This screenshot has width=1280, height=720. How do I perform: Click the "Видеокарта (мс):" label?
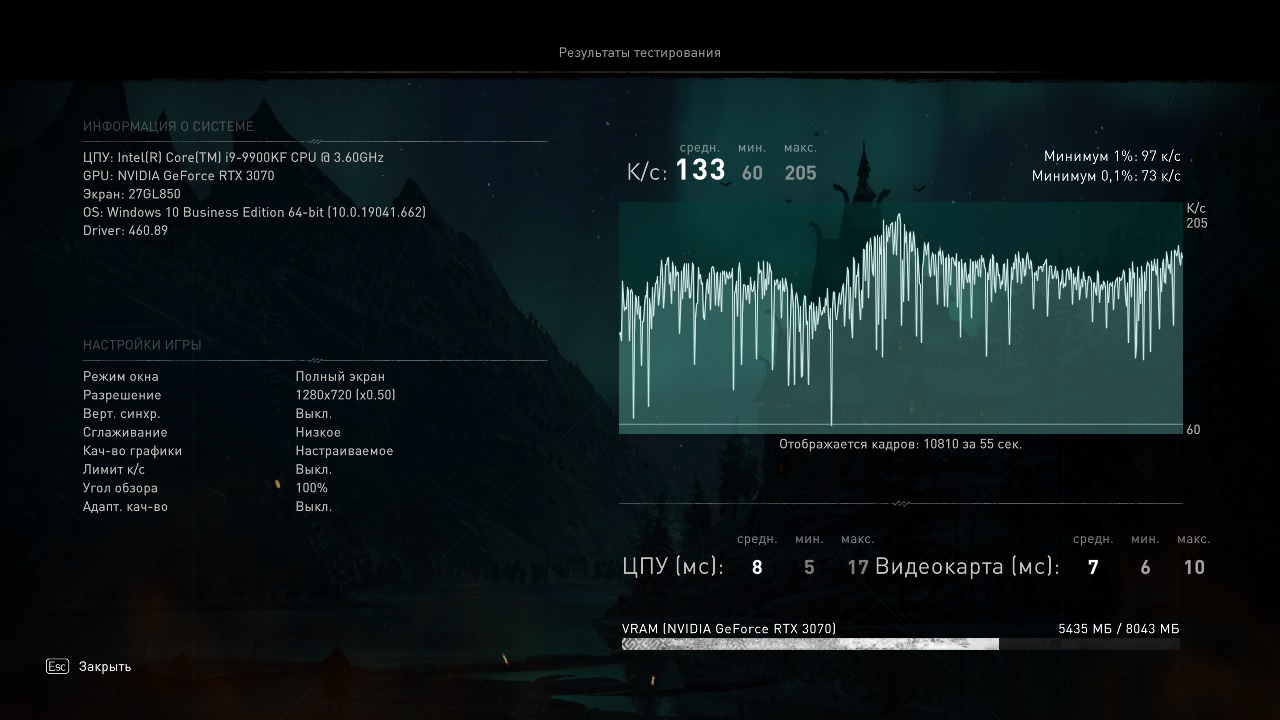pos(967,567)
